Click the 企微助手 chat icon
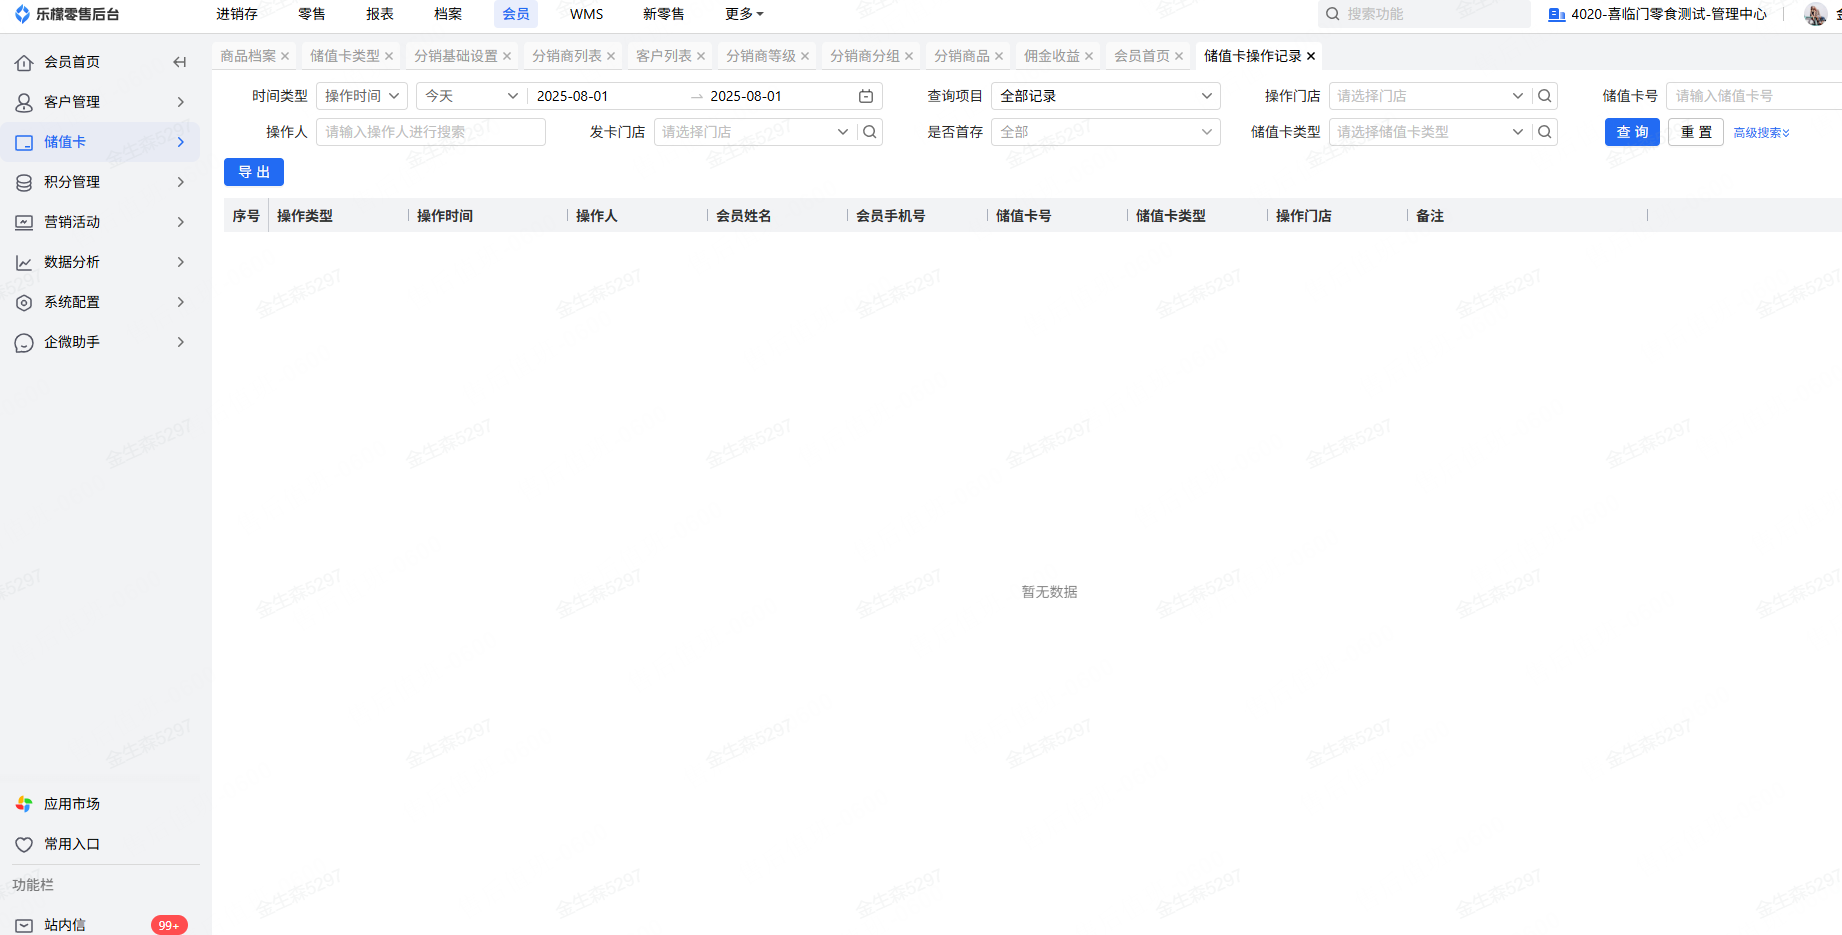Image resolution: width=1842 pixels, height=935 pixels. (x=24, y=342)
